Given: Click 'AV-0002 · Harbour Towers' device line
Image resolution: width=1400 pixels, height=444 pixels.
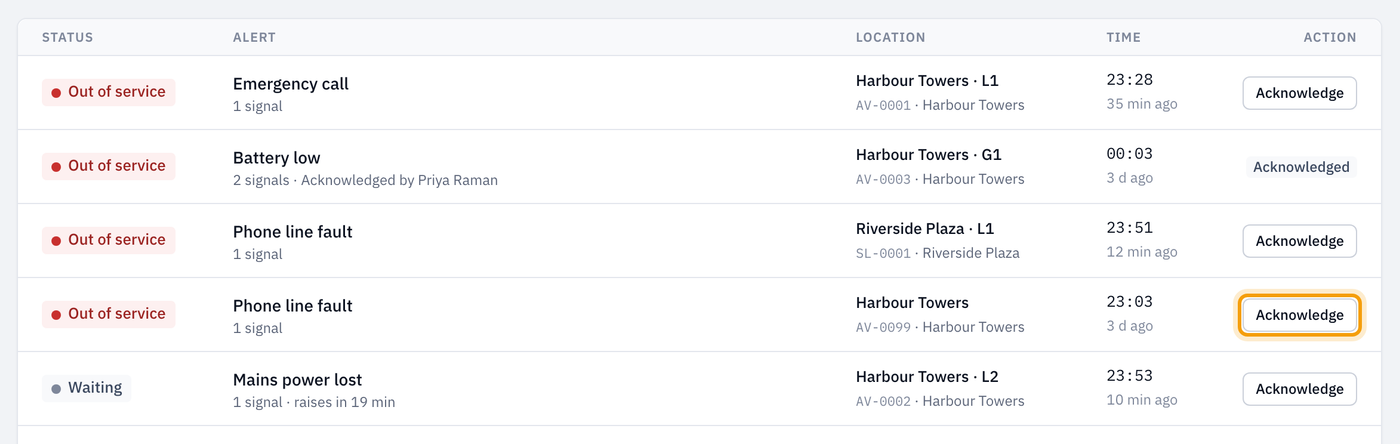Looking at the screenshot, I should (x=940, y=401).
